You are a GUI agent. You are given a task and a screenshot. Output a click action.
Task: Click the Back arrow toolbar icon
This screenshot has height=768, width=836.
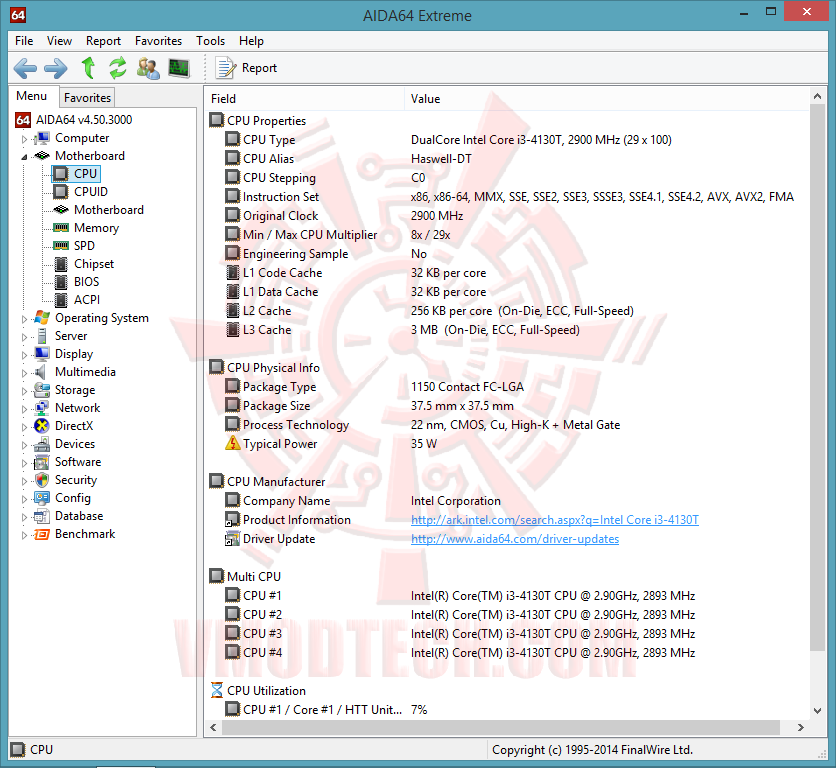(25, 68)
